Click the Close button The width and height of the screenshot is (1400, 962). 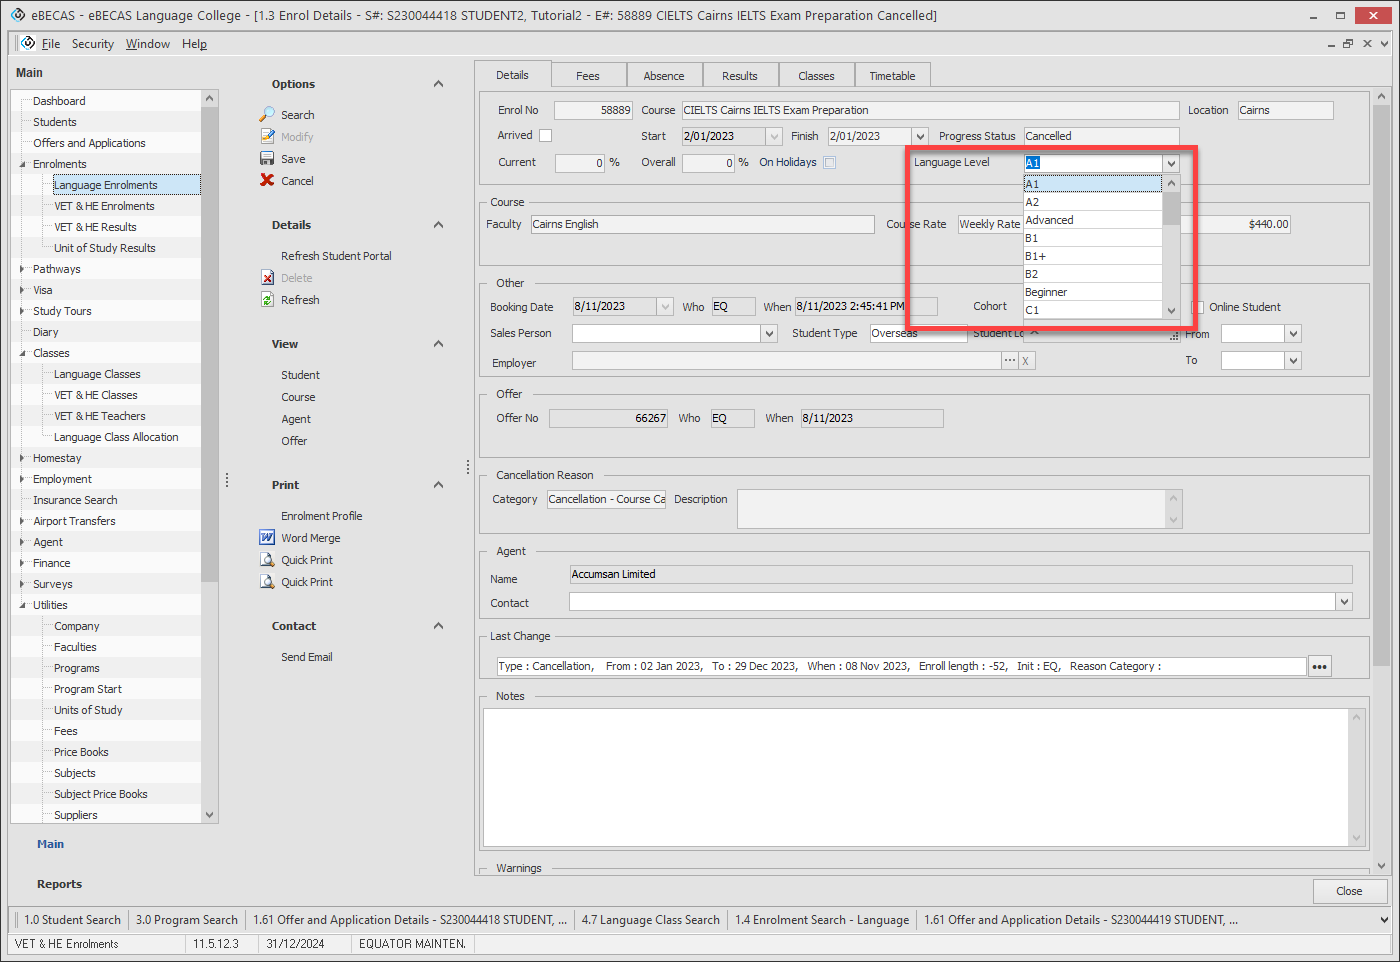1349,891
